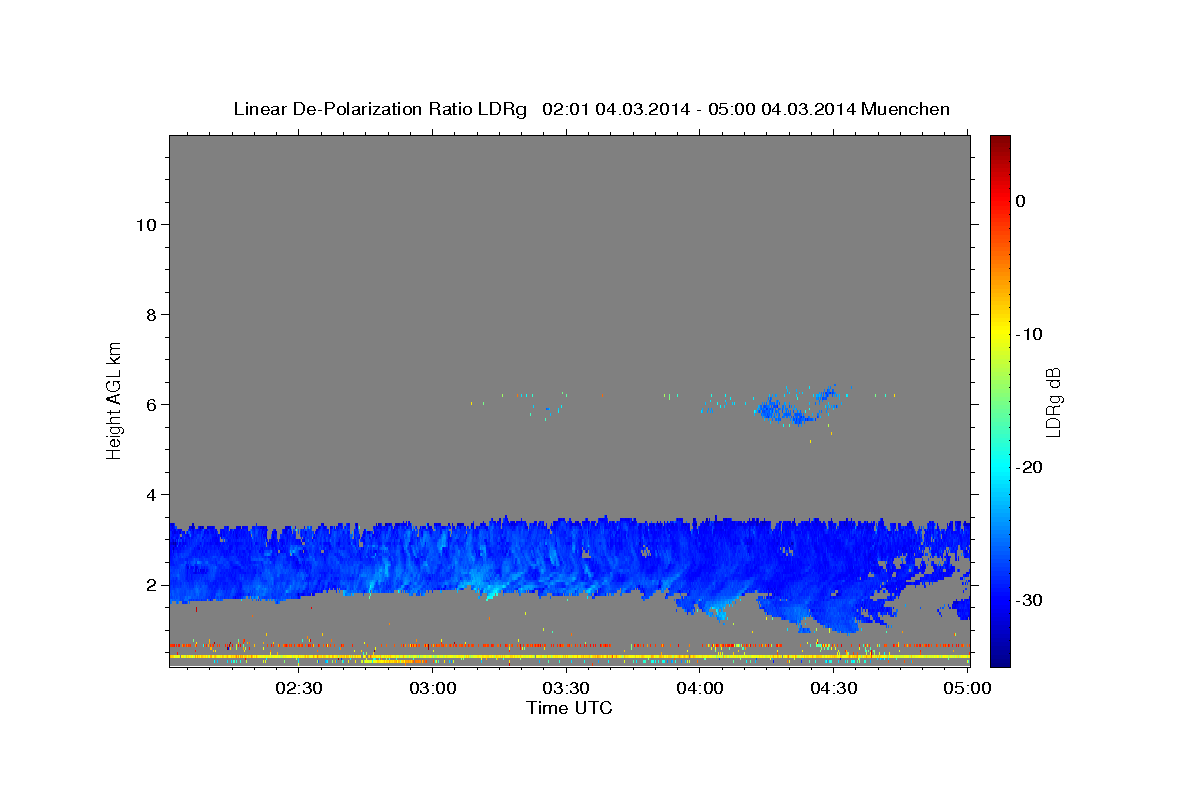Select the 05:00 time tick label

pos(967,688)
